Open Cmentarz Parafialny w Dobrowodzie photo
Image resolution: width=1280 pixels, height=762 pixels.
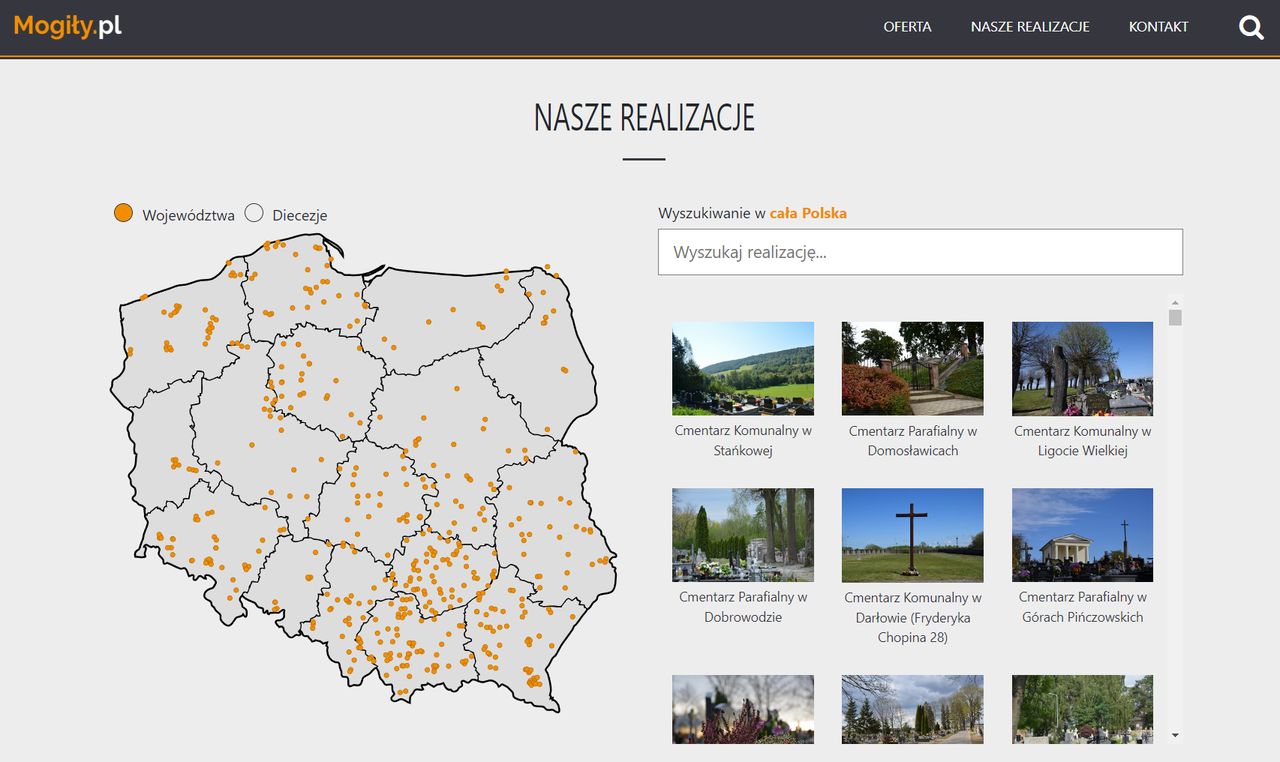pos(743,535)
